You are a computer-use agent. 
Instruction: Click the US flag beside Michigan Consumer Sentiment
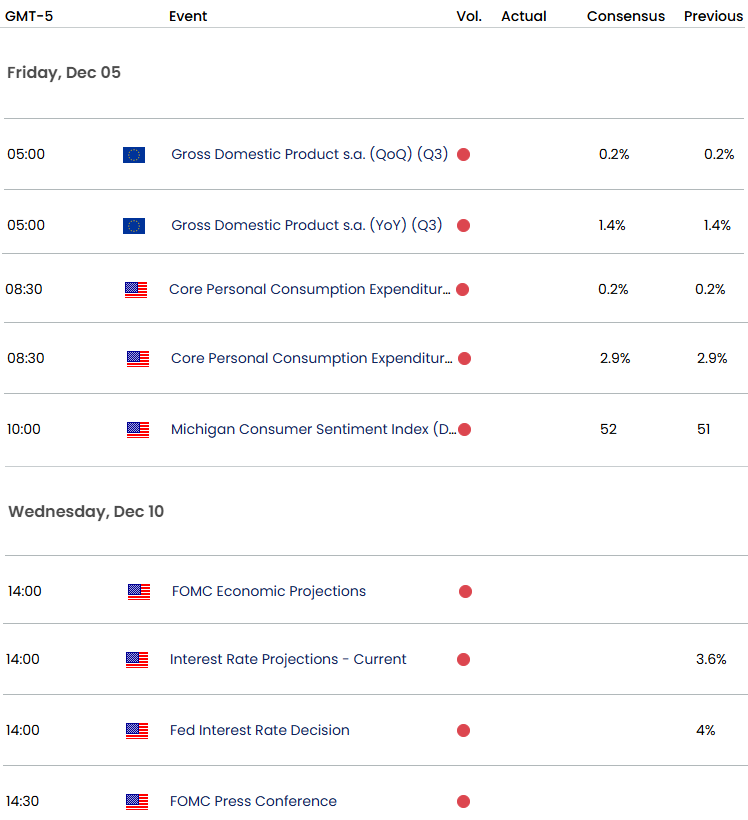tap(138, 430)
